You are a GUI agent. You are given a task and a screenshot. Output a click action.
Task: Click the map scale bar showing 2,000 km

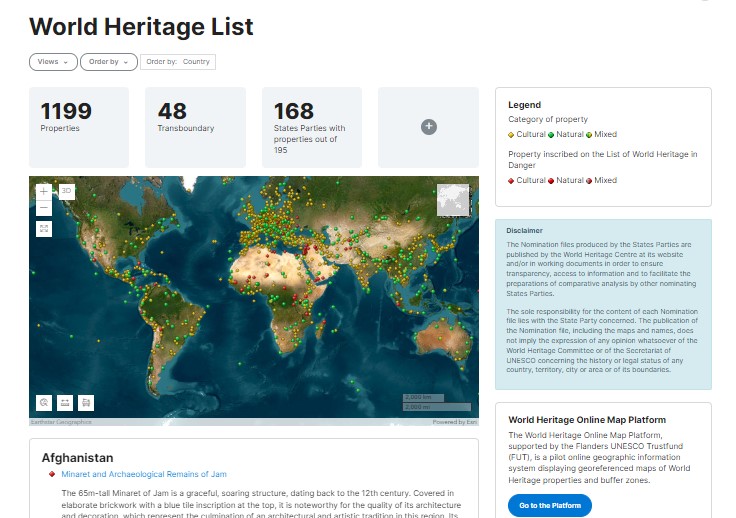click(x=423, y=398)
